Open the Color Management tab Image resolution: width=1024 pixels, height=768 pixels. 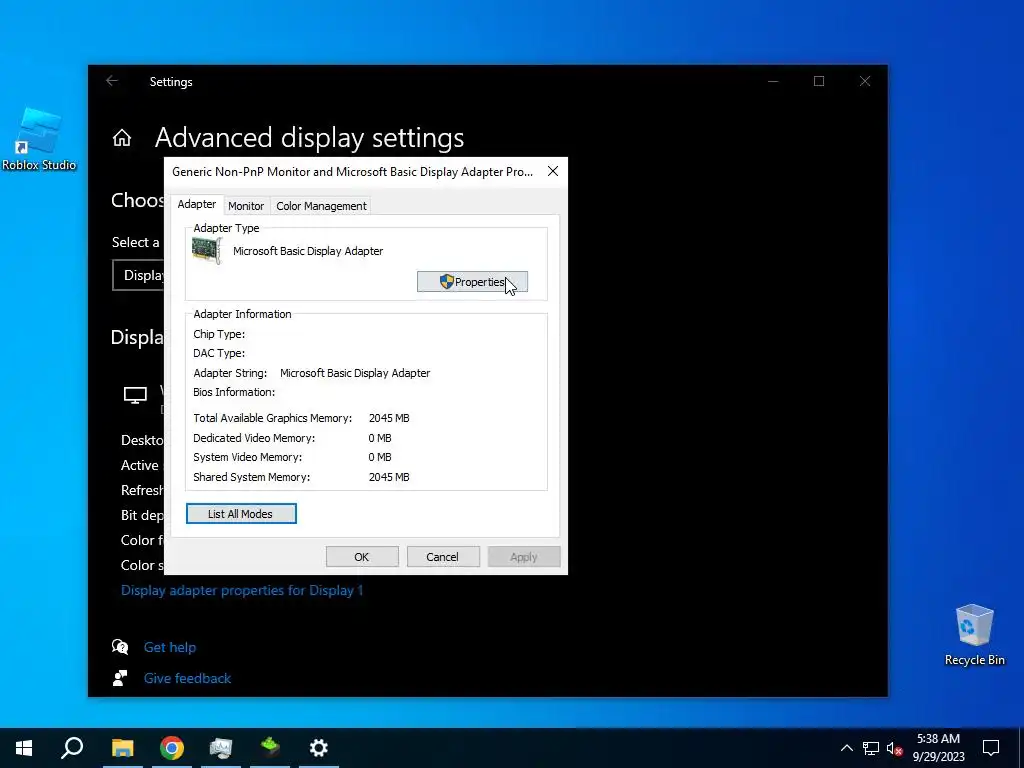[x=321, y=206]
